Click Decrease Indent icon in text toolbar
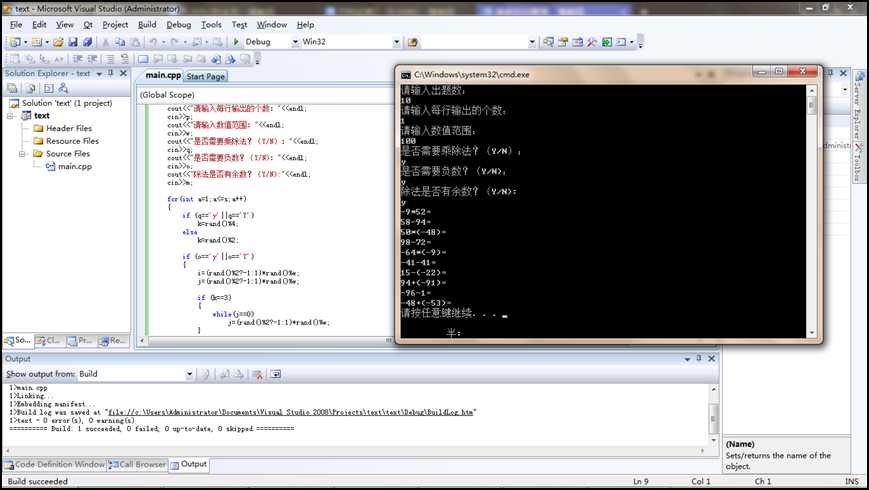The height and width of the screenshot is (490, 869). click(78, 59)
